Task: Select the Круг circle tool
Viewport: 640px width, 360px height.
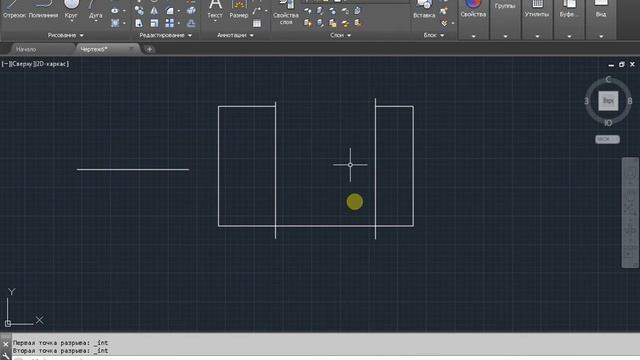Action: point(71,10)
